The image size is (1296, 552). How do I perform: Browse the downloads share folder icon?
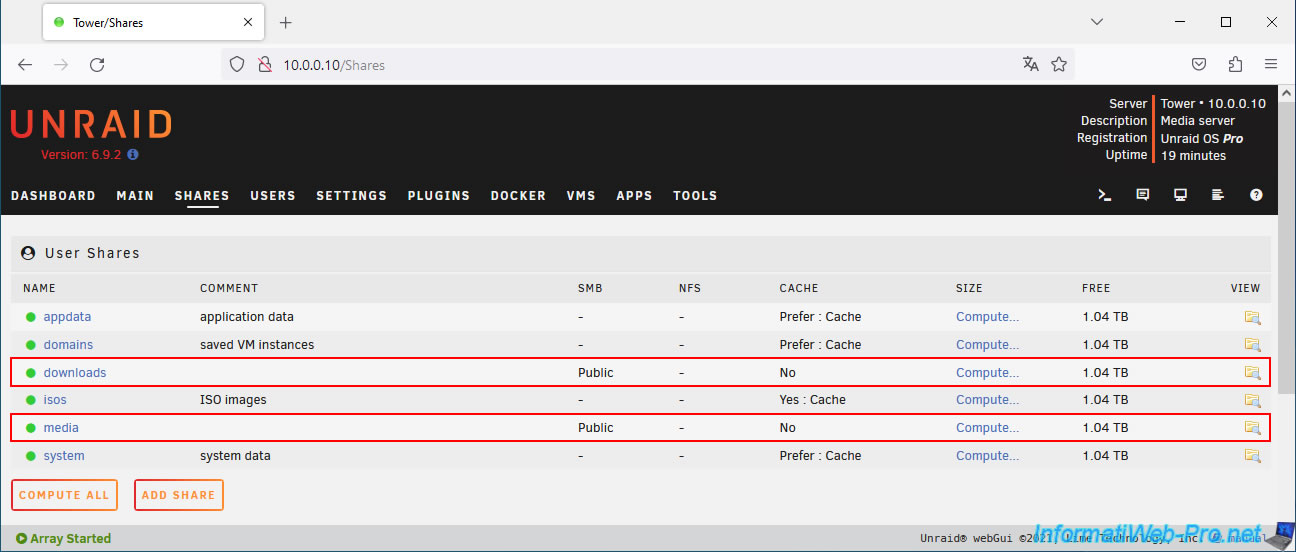pyautogui.click(x=1251, y=373)
